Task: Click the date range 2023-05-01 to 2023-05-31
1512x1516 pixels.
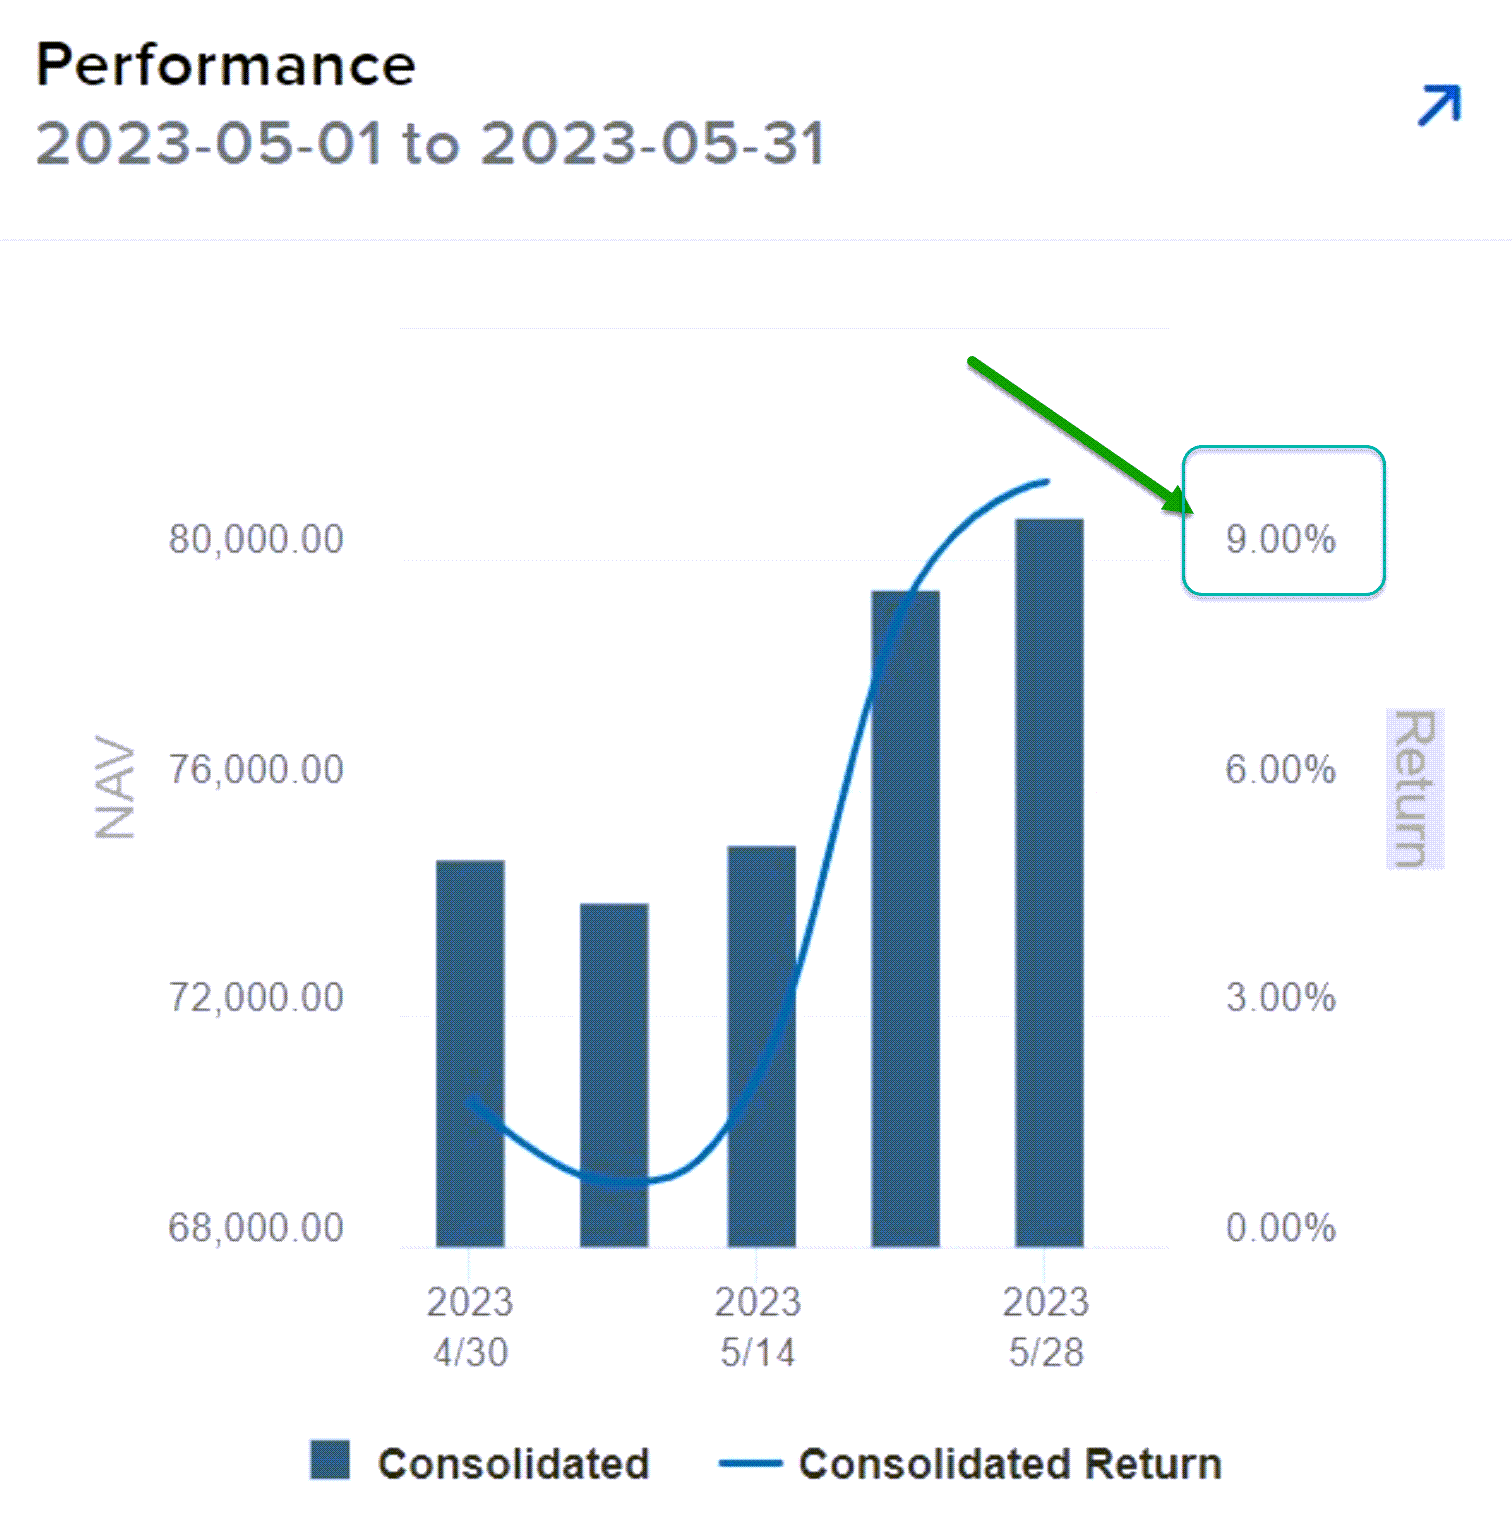Action: (430, 144)
